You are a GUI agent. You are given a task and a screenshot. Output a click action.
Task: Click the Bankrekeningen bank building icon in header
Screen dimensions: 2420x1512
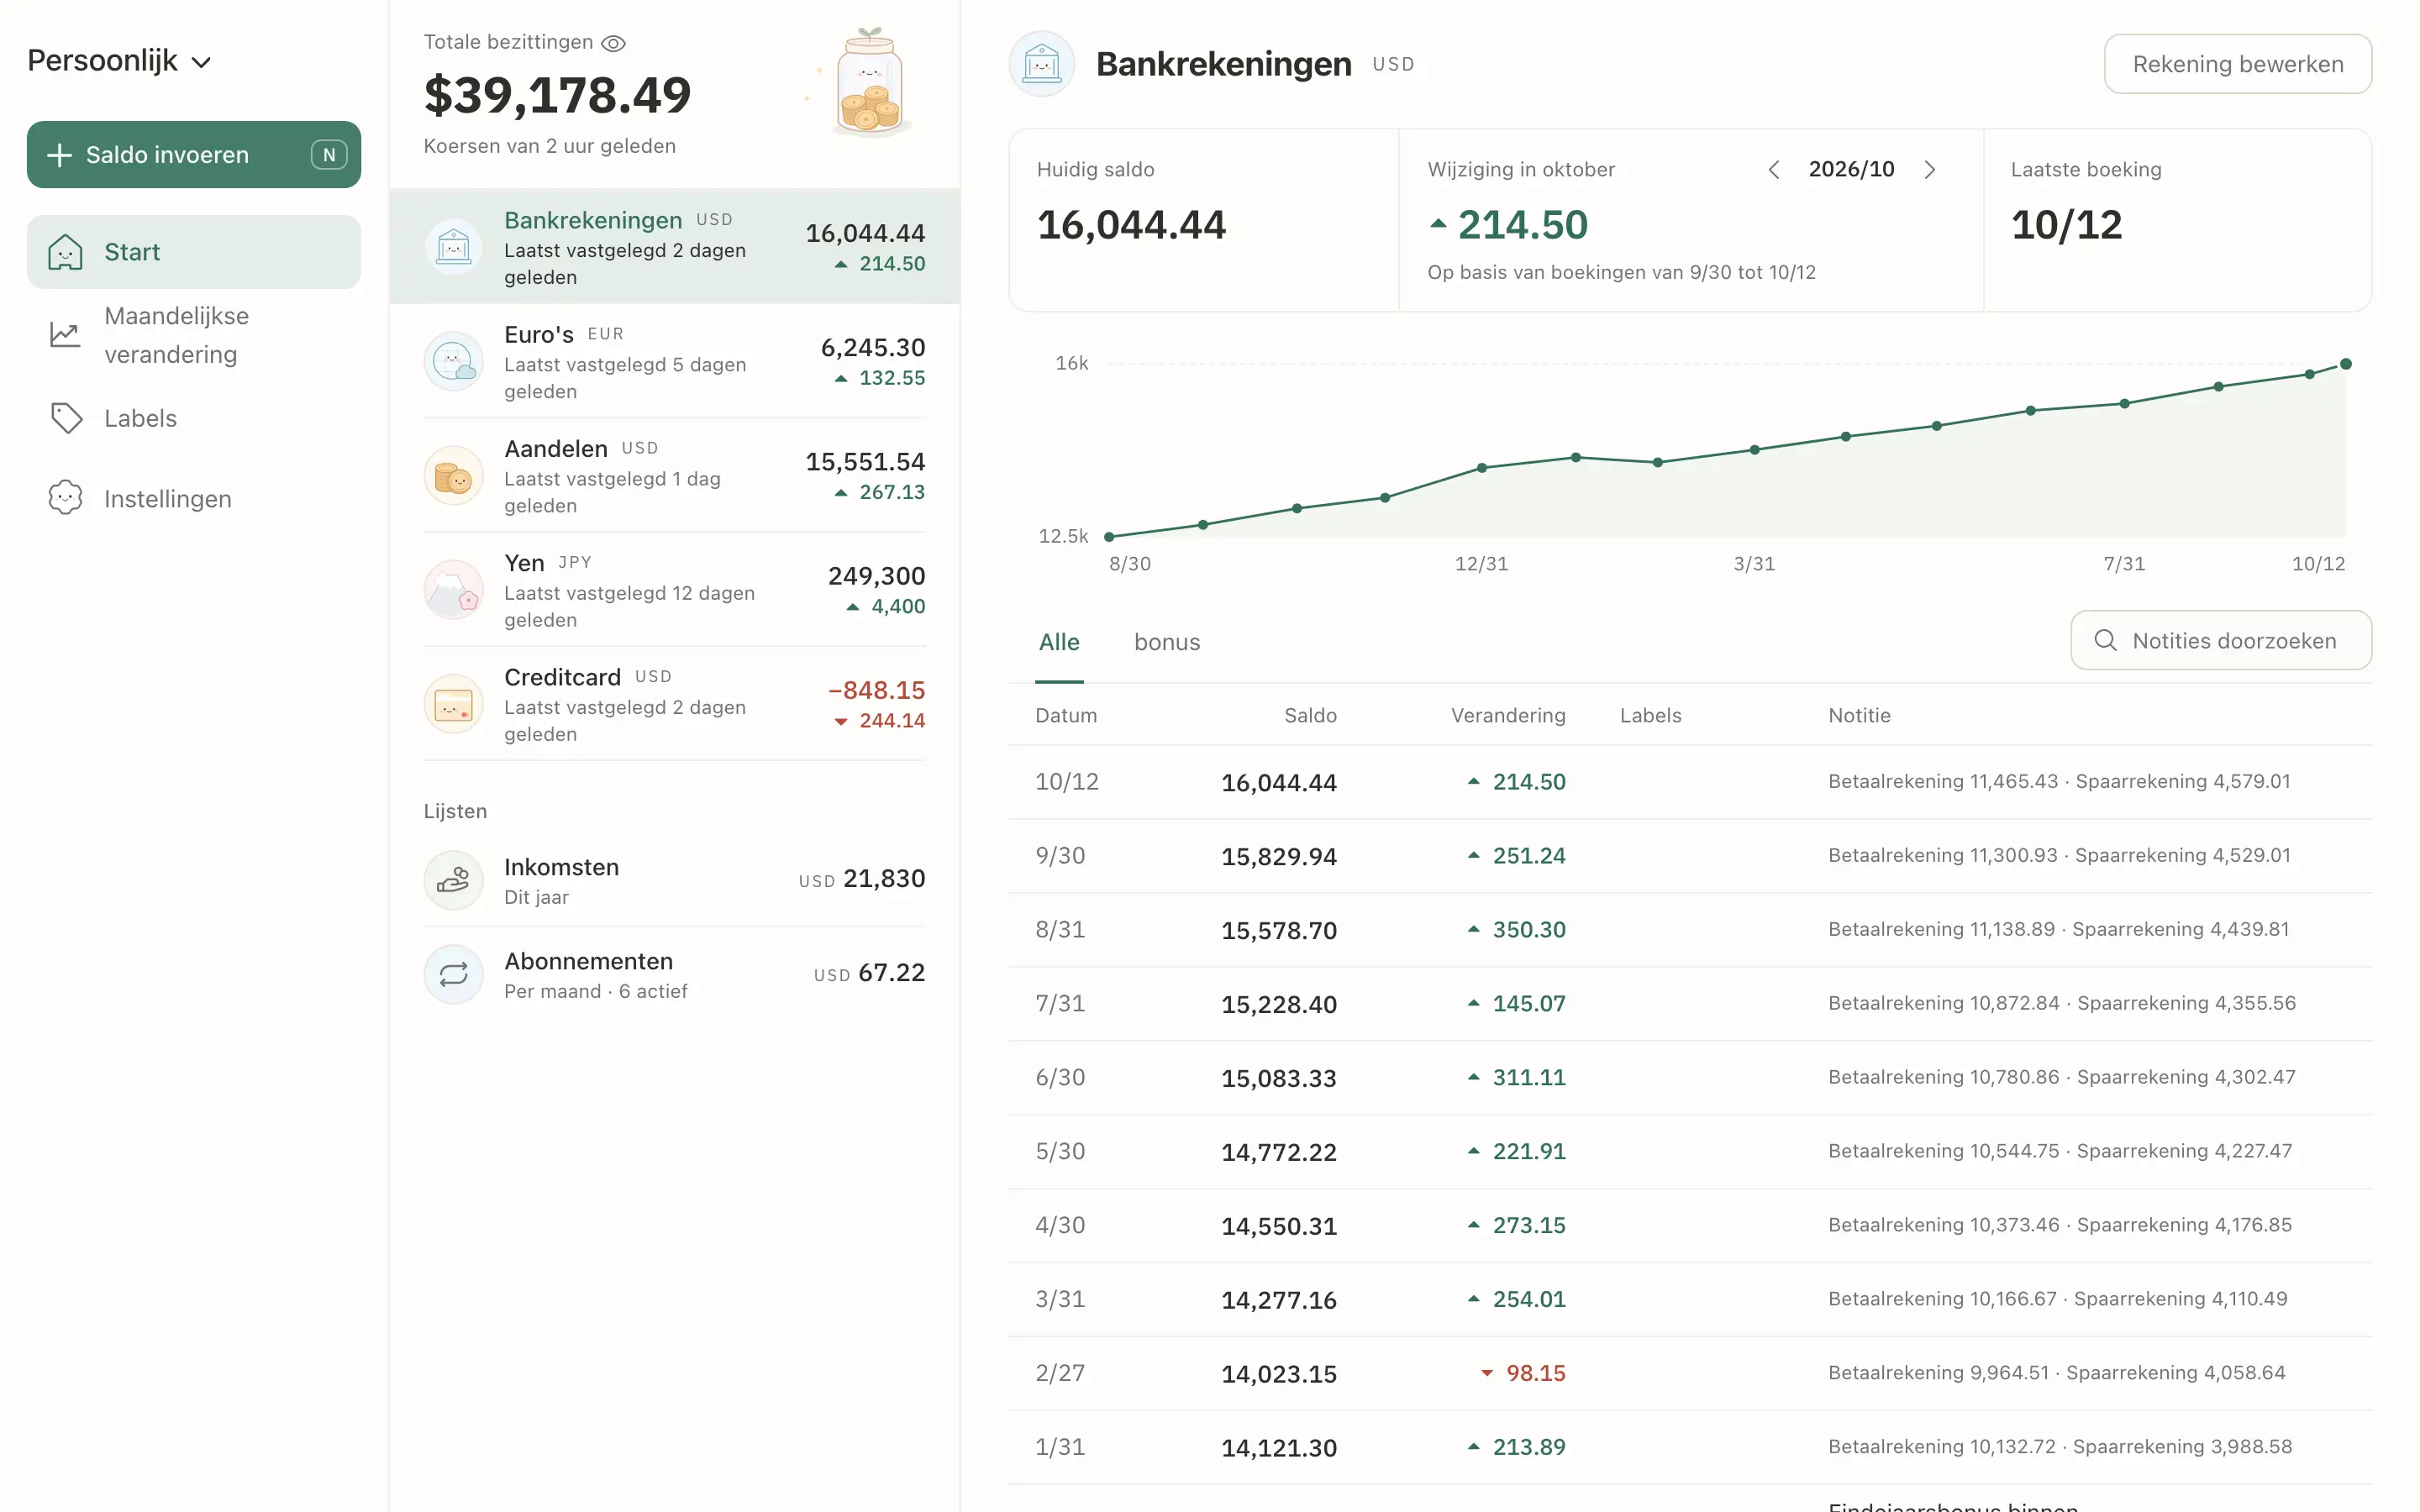point(1041,64)
